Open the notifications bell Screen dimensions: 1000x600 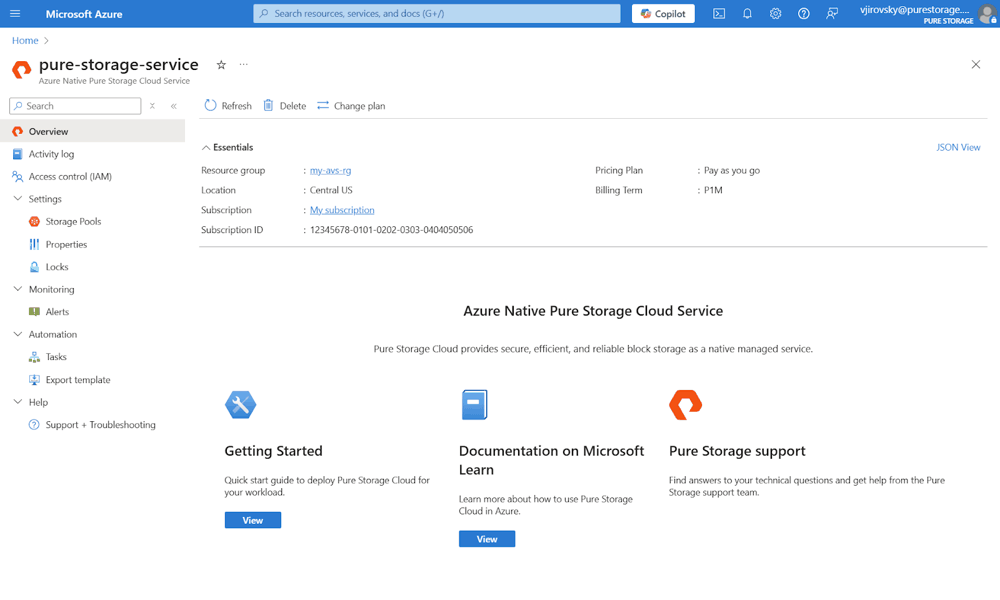747,13
